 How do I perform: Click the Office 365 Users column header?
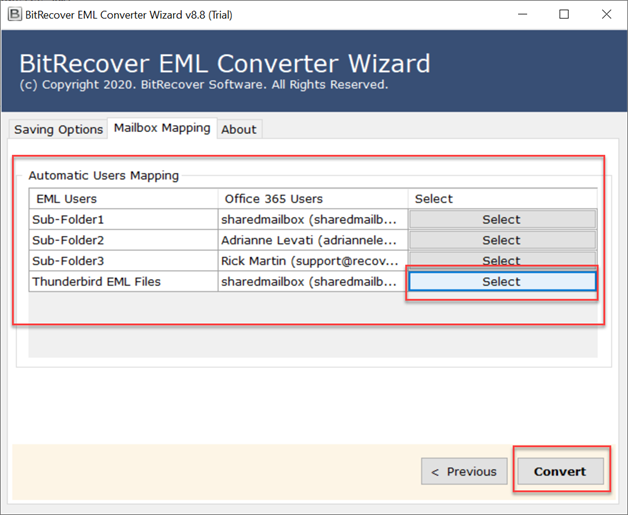click(313, 199)
